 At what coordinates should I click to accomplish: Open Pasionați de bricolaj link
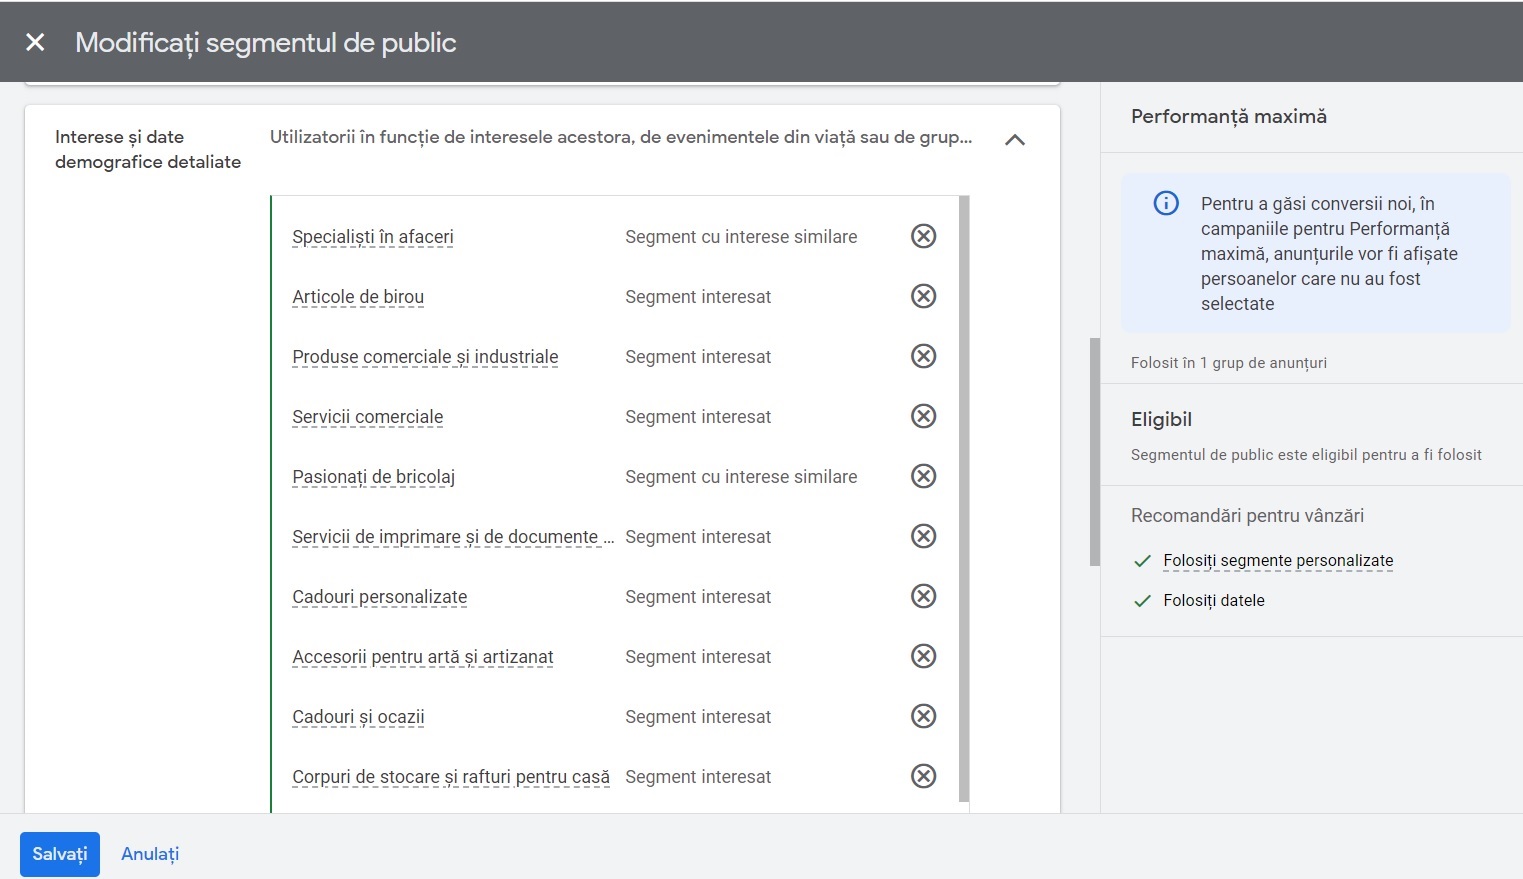[373, 477]
